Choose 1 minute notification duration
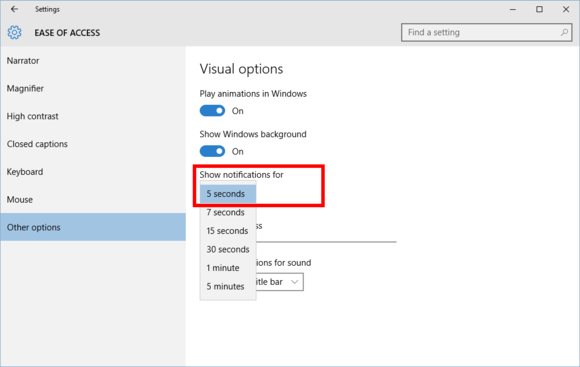The height and width of the screenshot is (367, 580). [228, 268]
